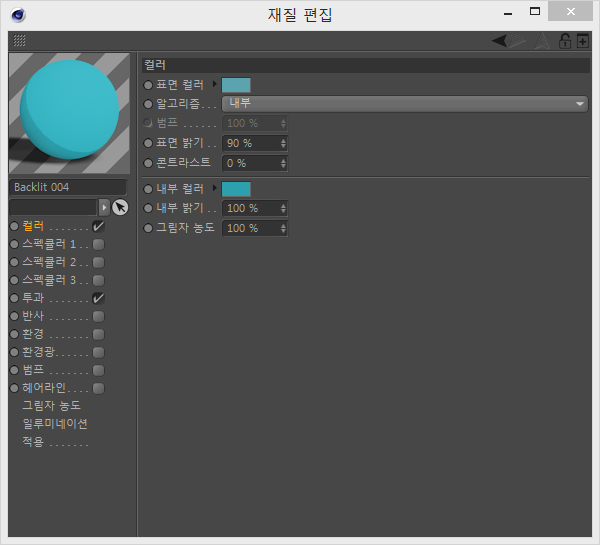Image resolution: width=600 pixels, height=545 pixels.
Task: Click the animation dot beside 콘트라스트
Action: (x=148, y=163)
